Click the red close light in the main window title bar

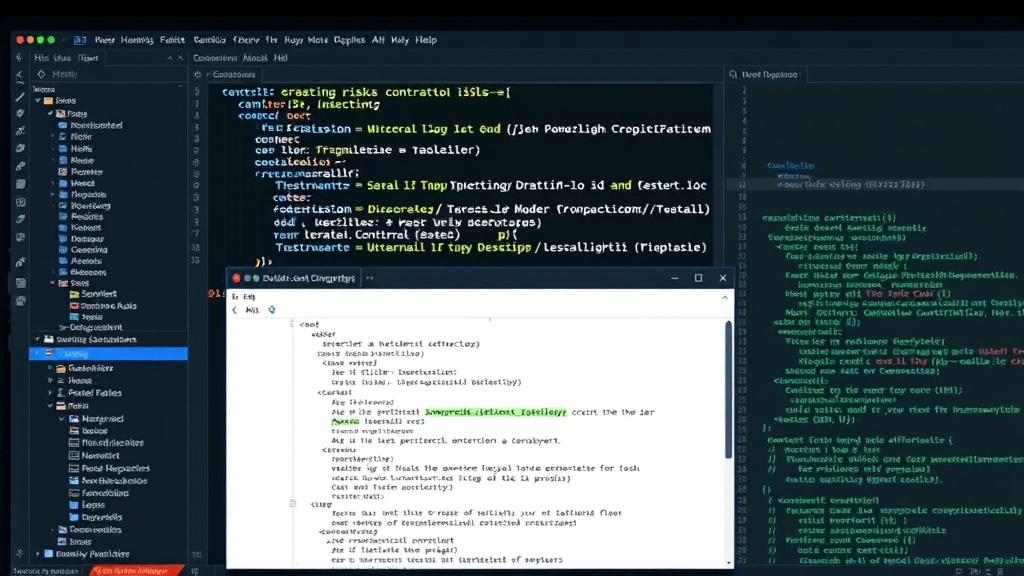pos(20,40)
